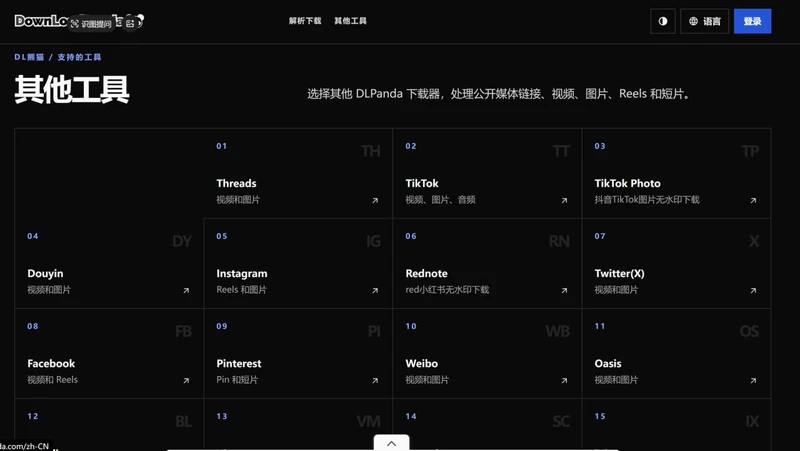Click the arrow icon on the Threads card
This screenshot has width=800, height=451.
(x=375, y=201)
